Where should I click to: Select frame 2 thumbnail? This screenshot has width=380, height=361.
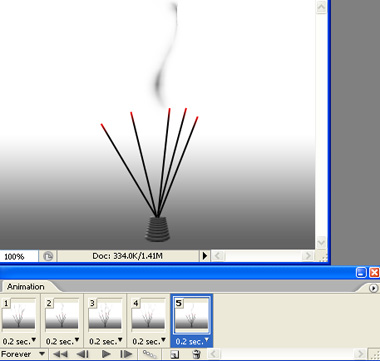pos(62,315)
